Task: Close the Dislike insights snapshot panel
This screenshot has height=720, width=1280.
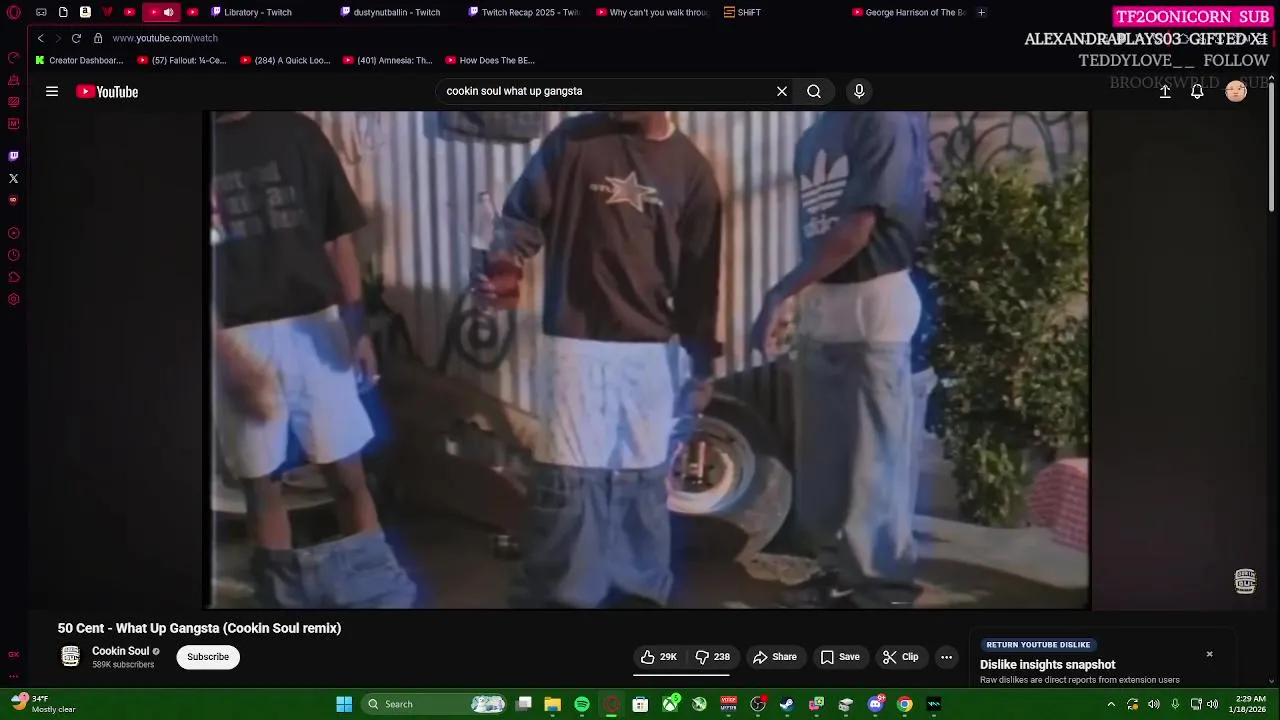Action: click(1209, 654)
